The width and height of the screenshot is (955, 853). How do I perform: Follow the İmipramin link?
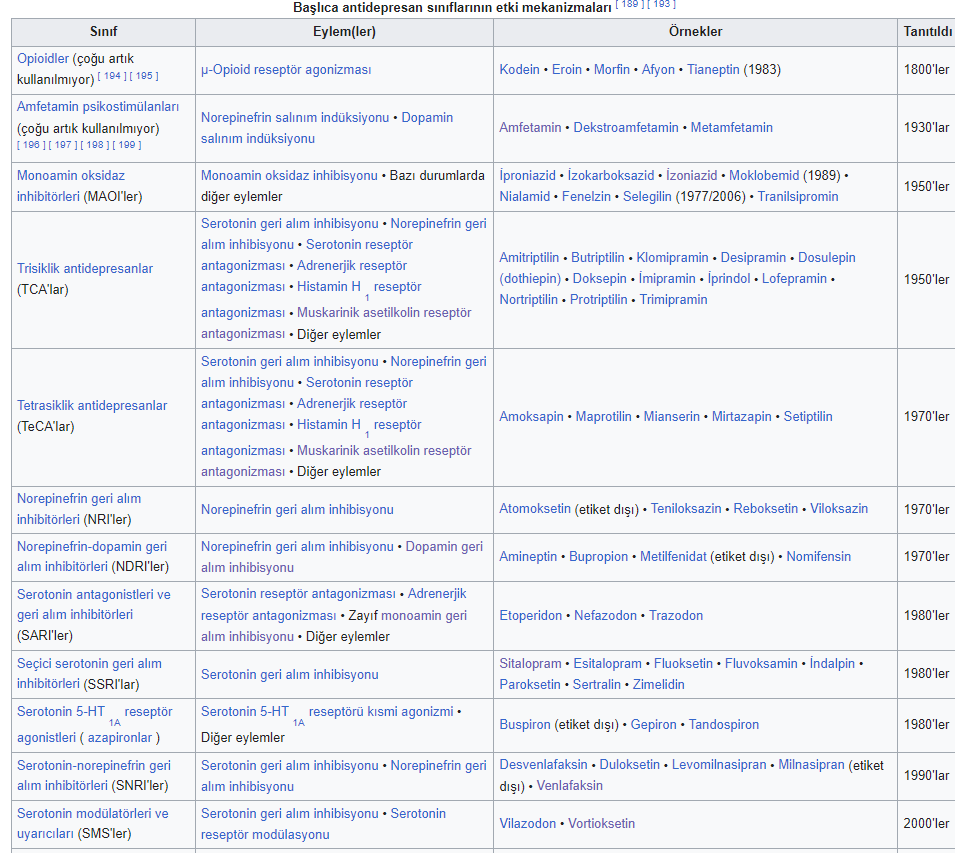[x=667, y=278]
